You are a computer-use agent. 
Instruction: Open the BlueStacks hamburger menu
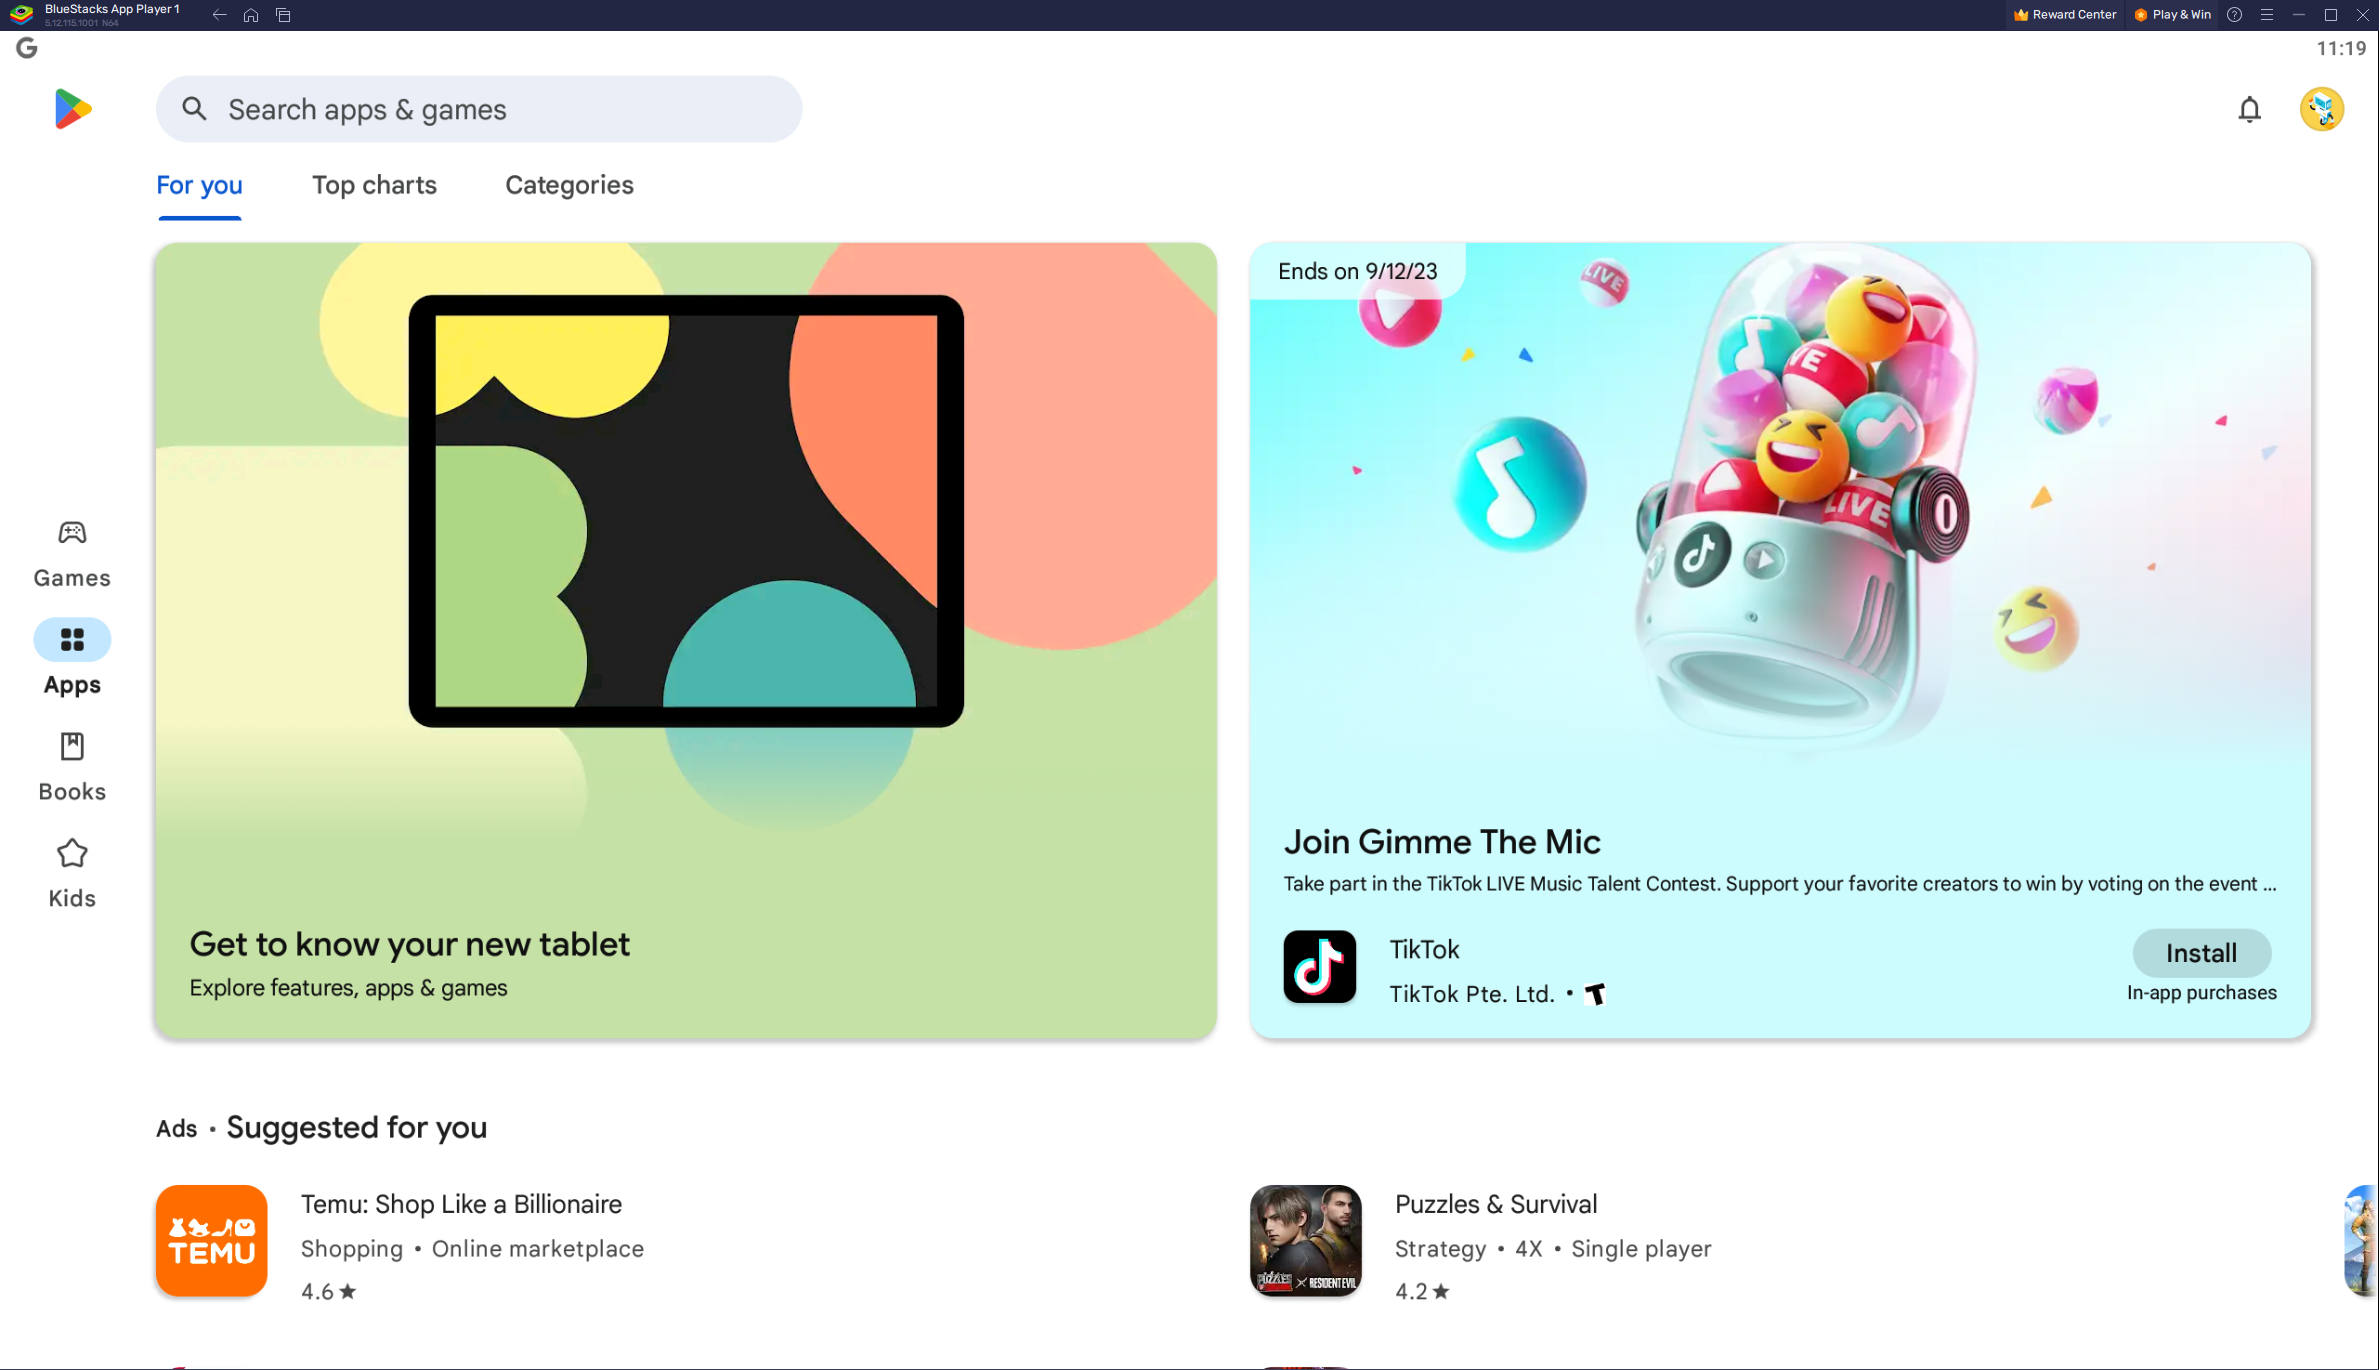tap(2267, 15)
